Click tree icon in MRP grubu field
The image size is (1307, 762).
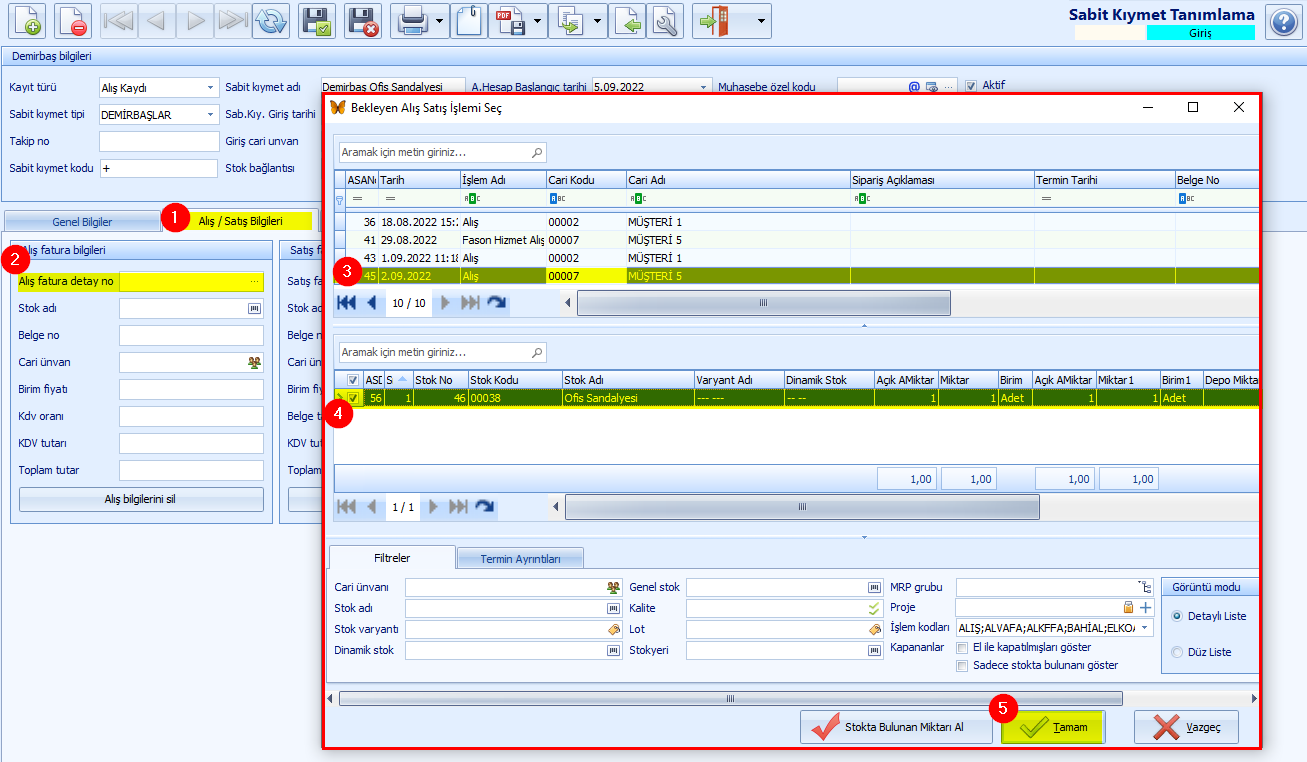tap(1145, 587)
